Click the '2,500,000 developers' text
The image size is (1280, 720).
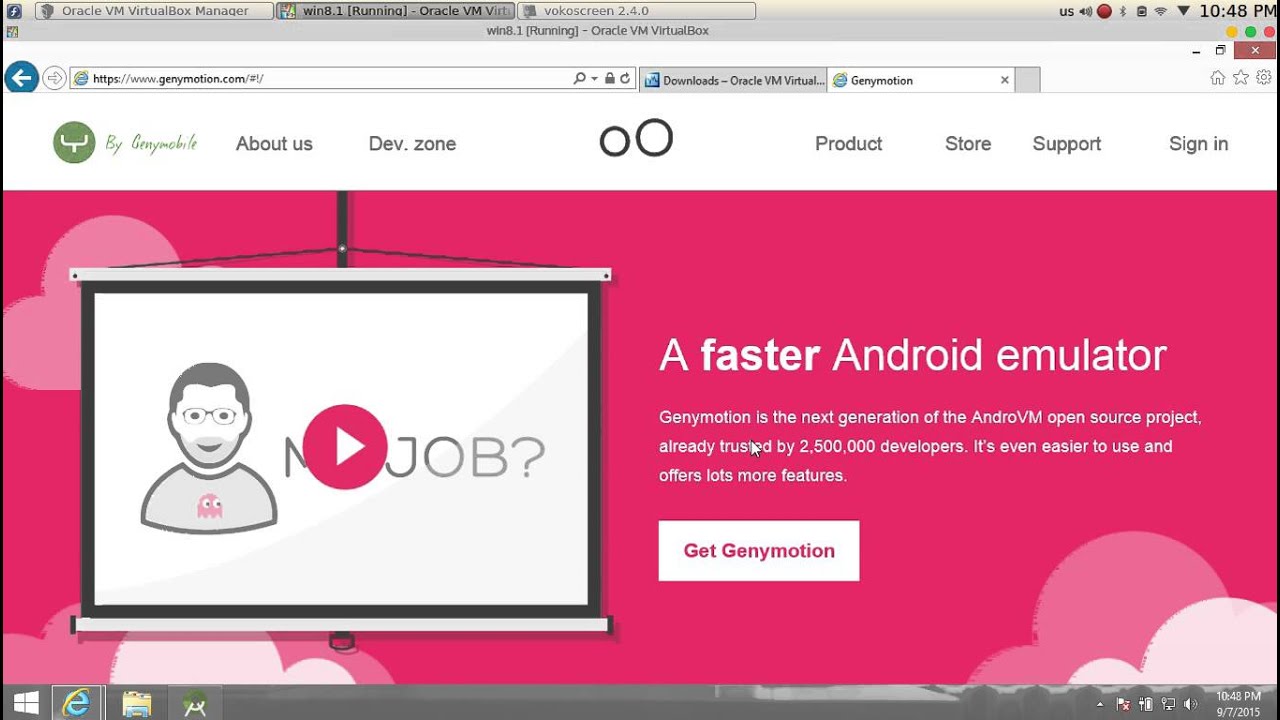[x=882, y=446]
